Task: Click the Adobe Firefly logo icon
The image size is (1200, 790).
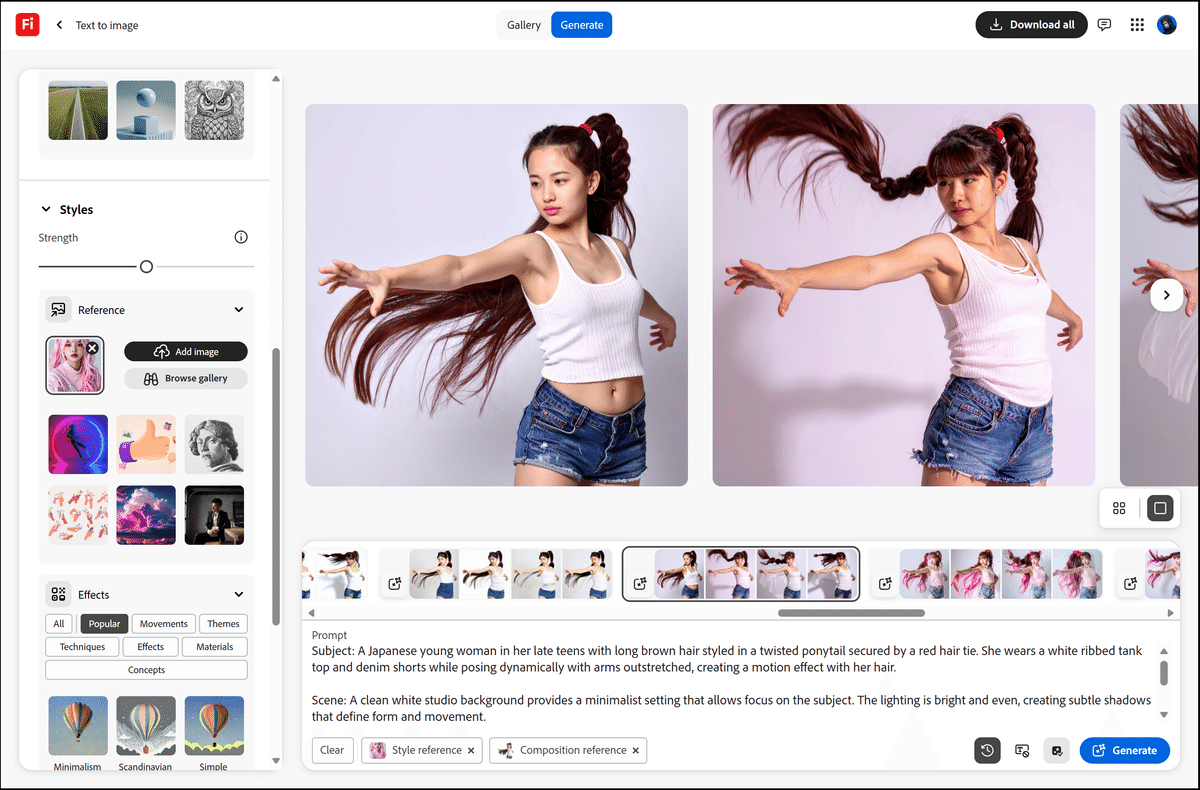Action: (28, 25)
